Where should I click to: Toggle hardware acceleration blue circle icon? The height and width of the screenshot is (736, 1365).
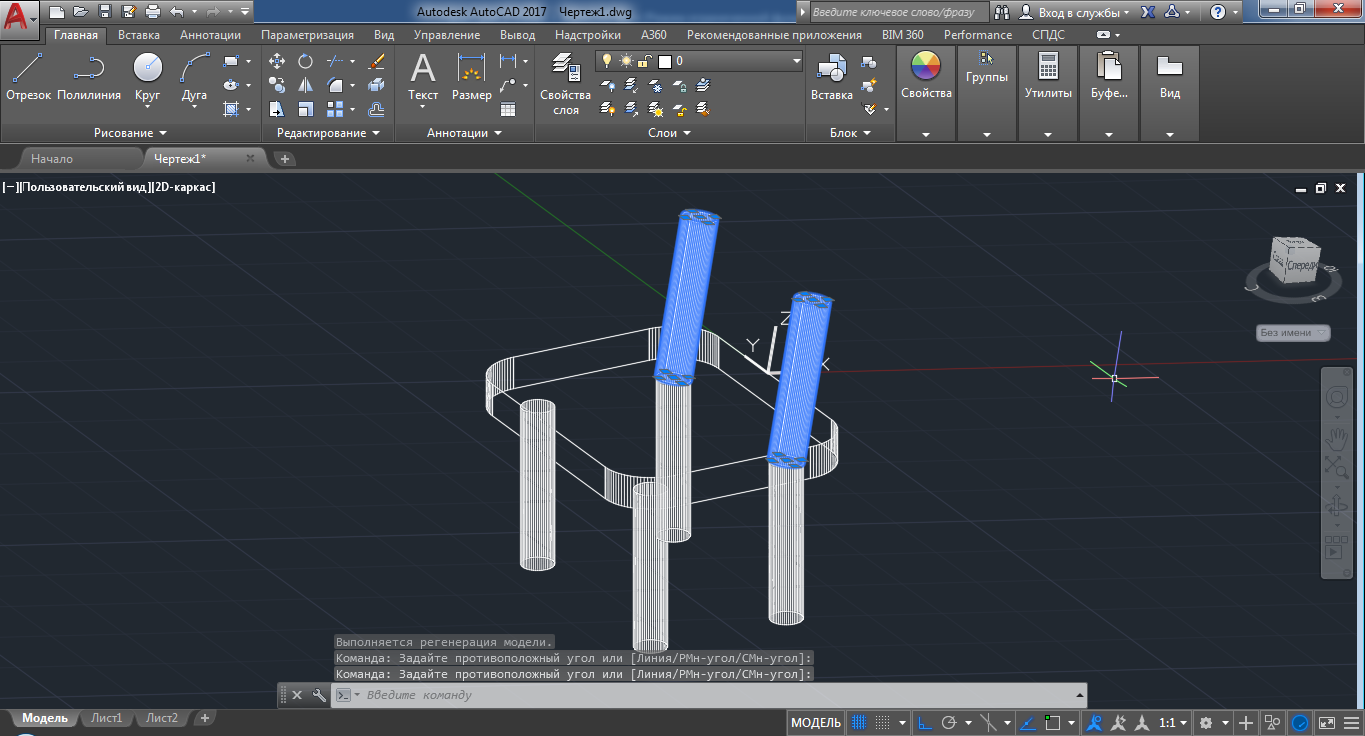pyautogui.click(x=1299, y=722)
